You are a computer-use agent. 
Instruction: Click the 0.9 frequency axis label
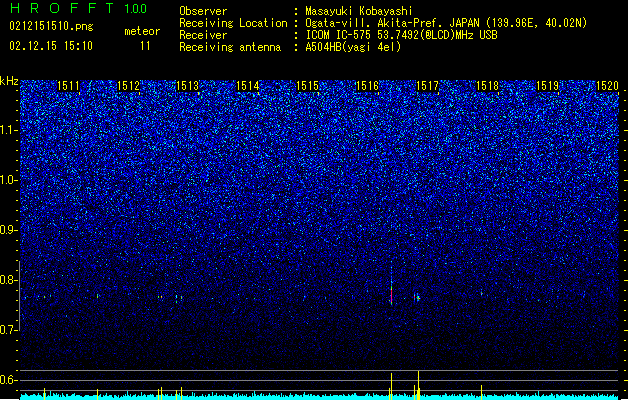pyautogui.click(x=9, y=230)
